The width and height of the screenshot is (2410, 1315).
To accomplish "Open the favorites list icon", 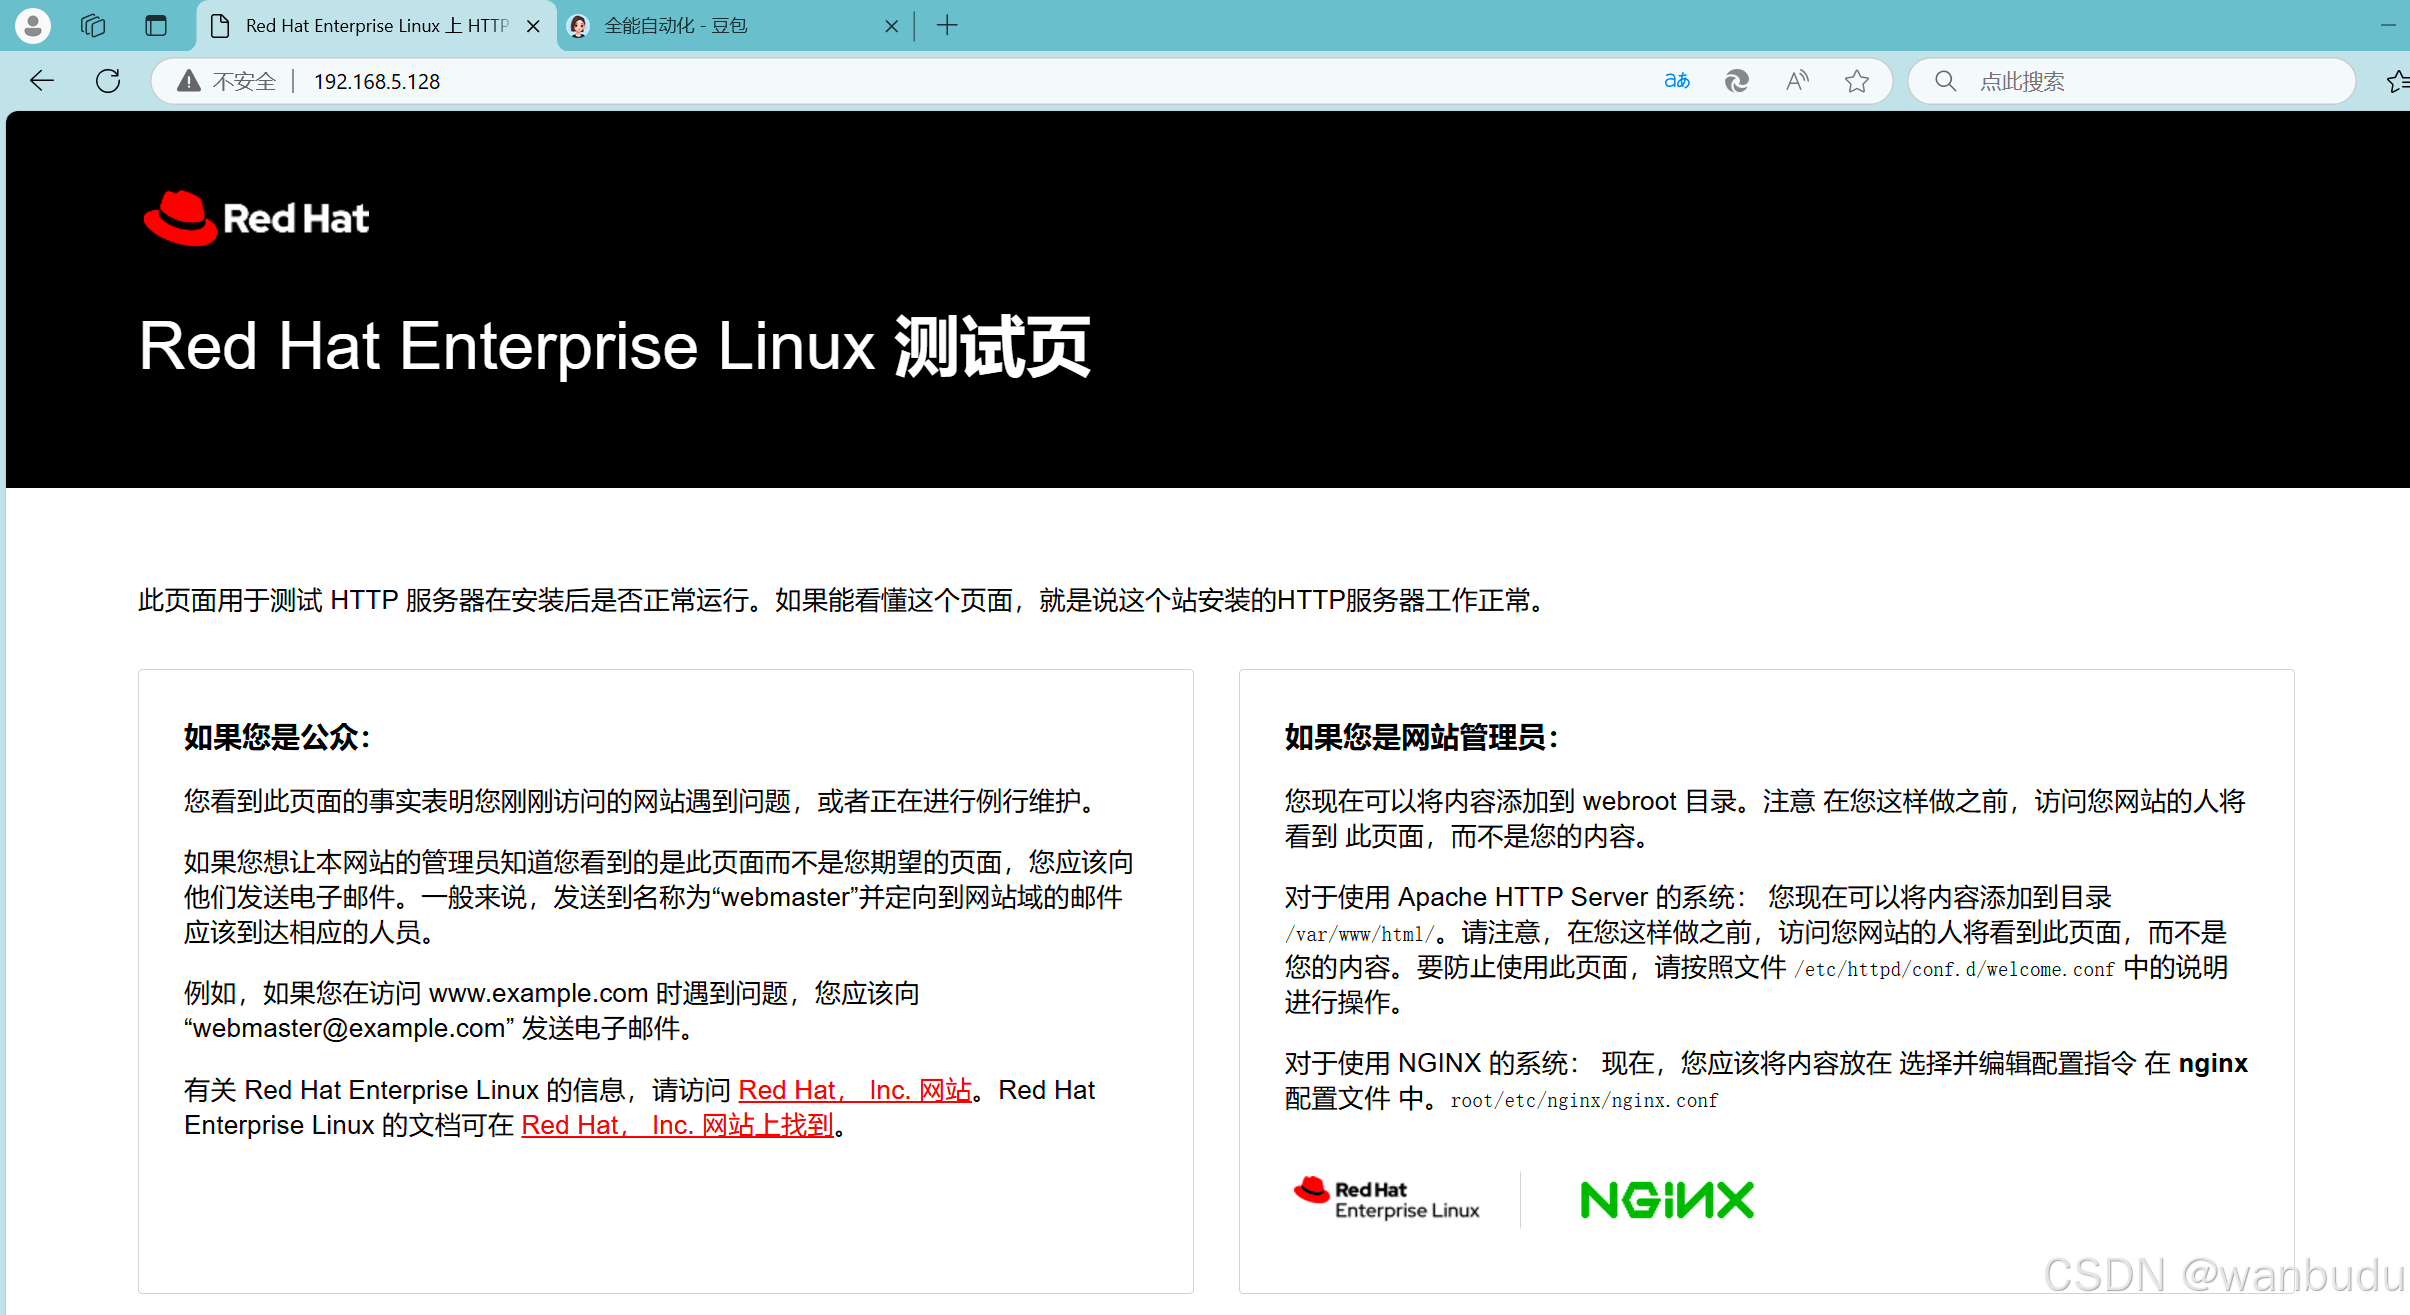I will click(2398, 81).
